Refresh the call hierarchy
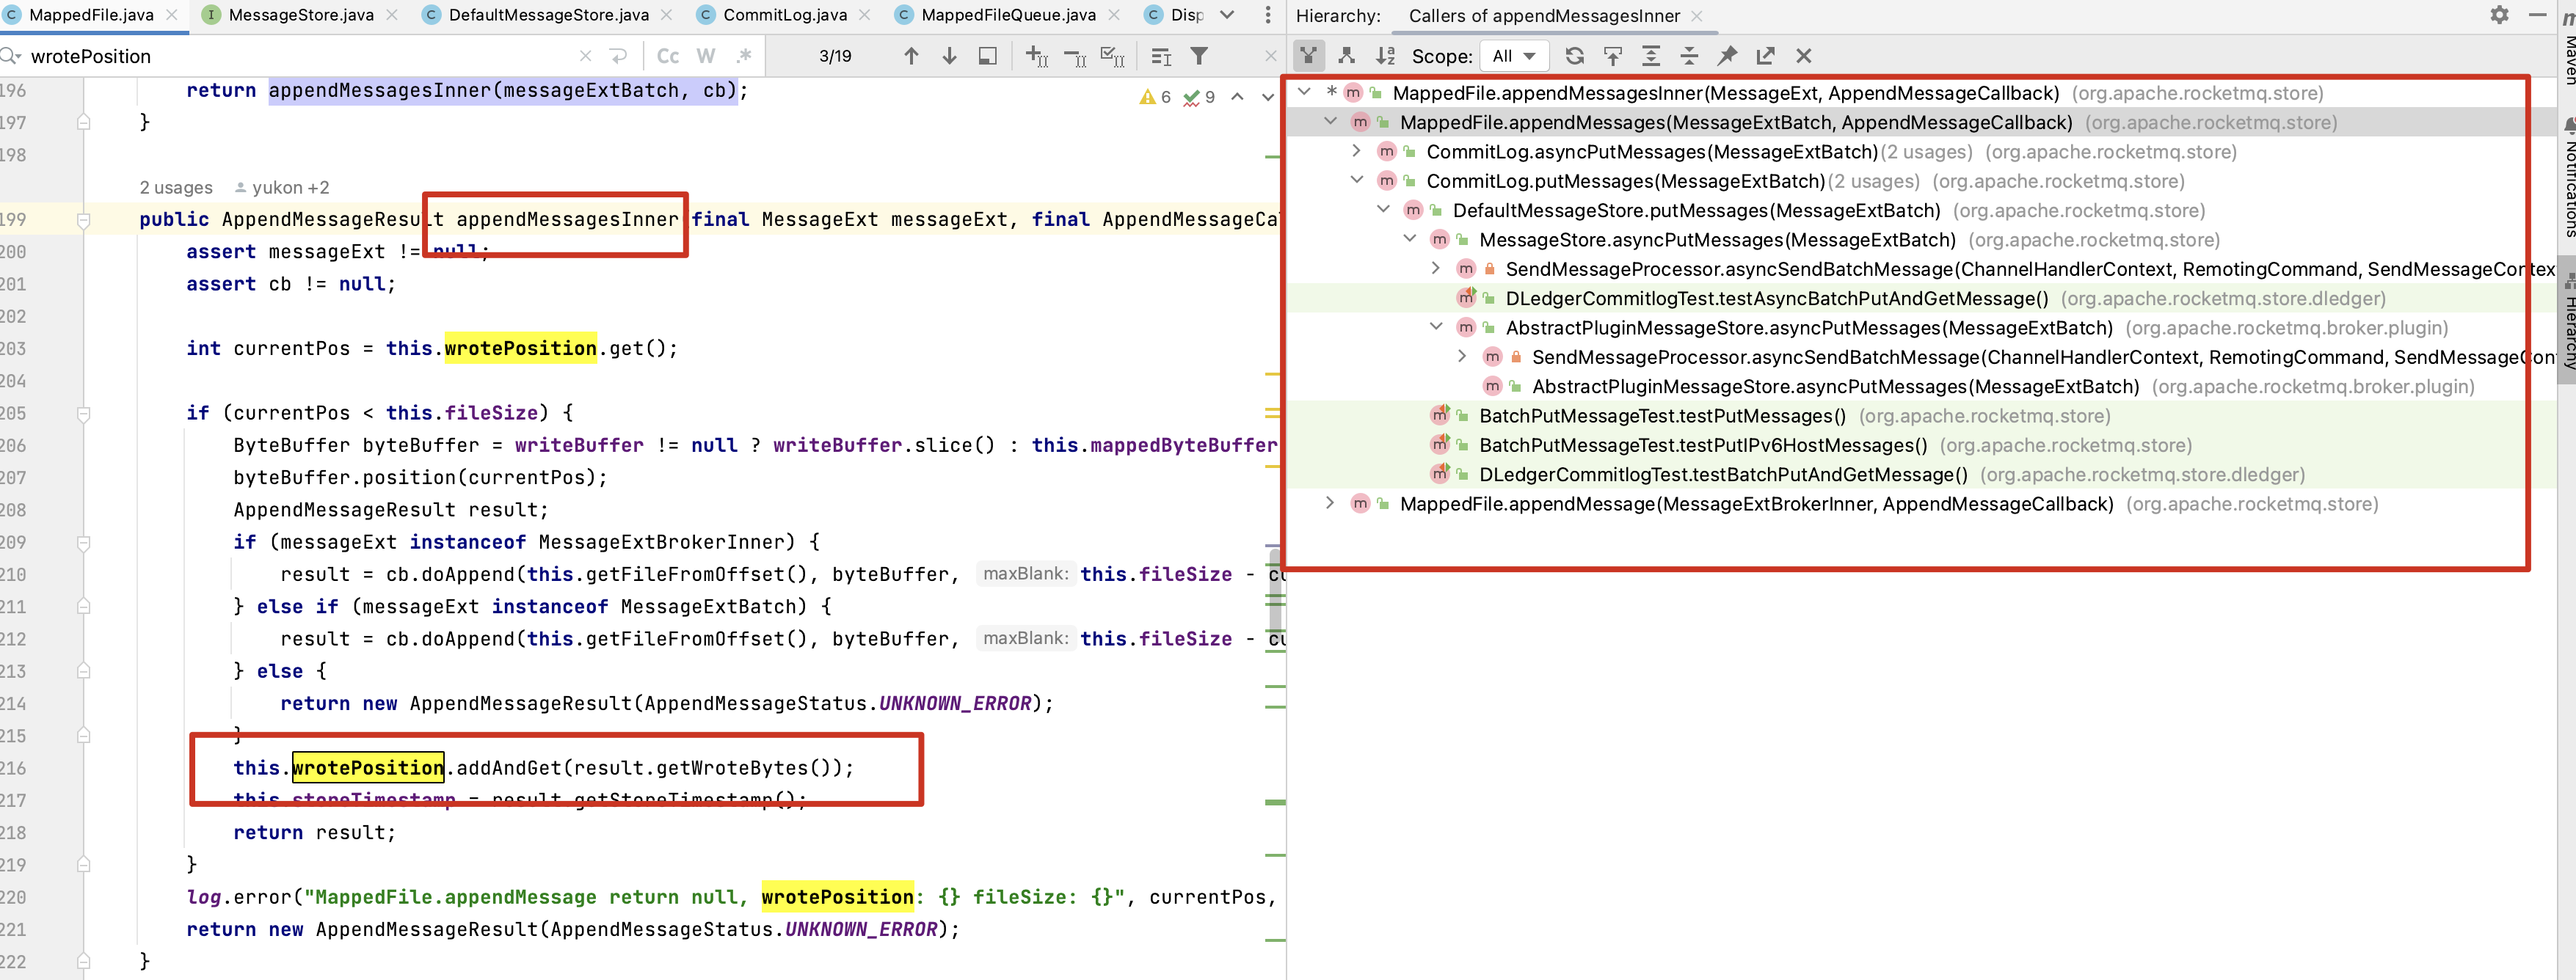The image size is (2576, 980). click(1574, 56)
